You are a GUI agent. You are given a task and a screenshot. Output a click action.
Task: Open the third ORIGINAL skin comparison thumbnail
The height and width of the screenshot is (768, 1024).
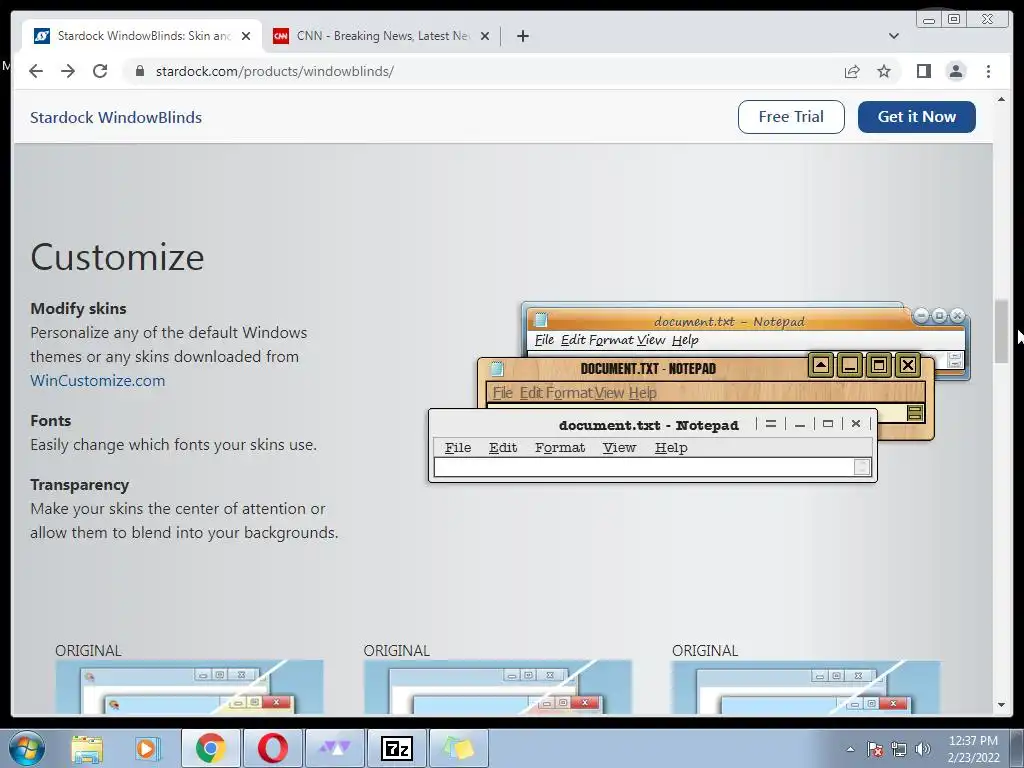click(x=806, y=687)
